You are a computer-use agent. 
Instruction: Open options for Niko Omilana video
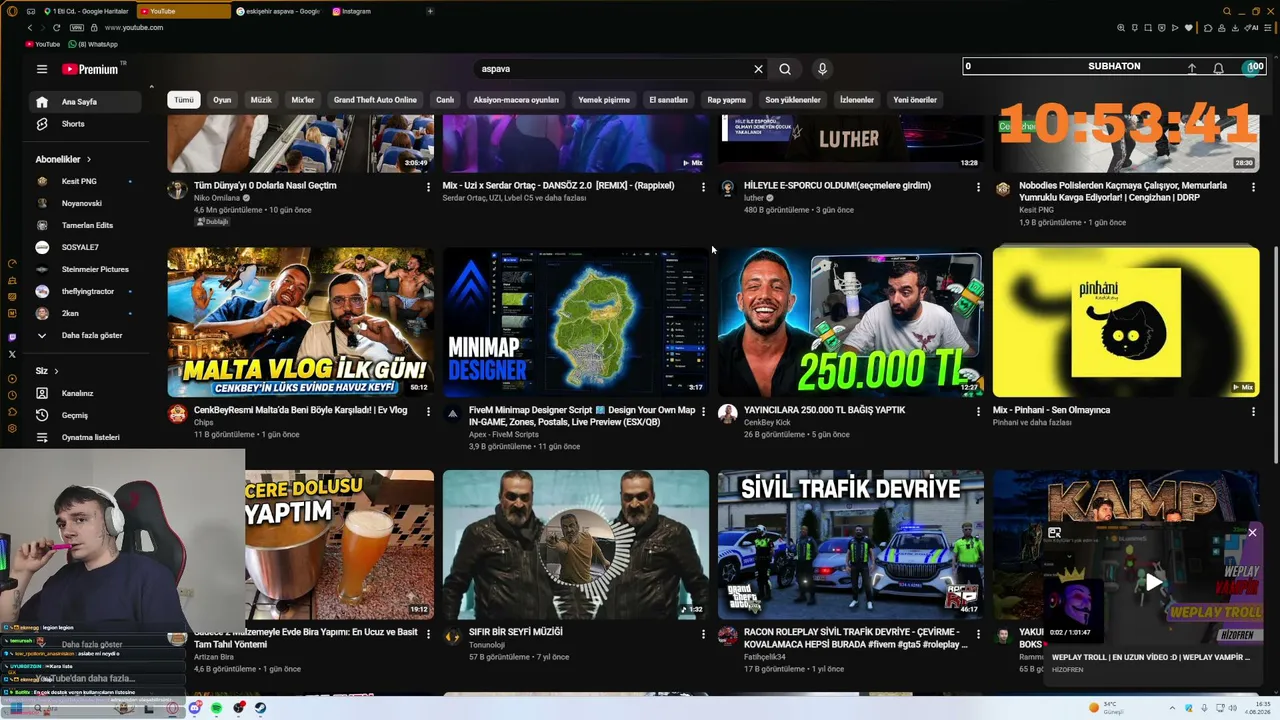point(428,187)
